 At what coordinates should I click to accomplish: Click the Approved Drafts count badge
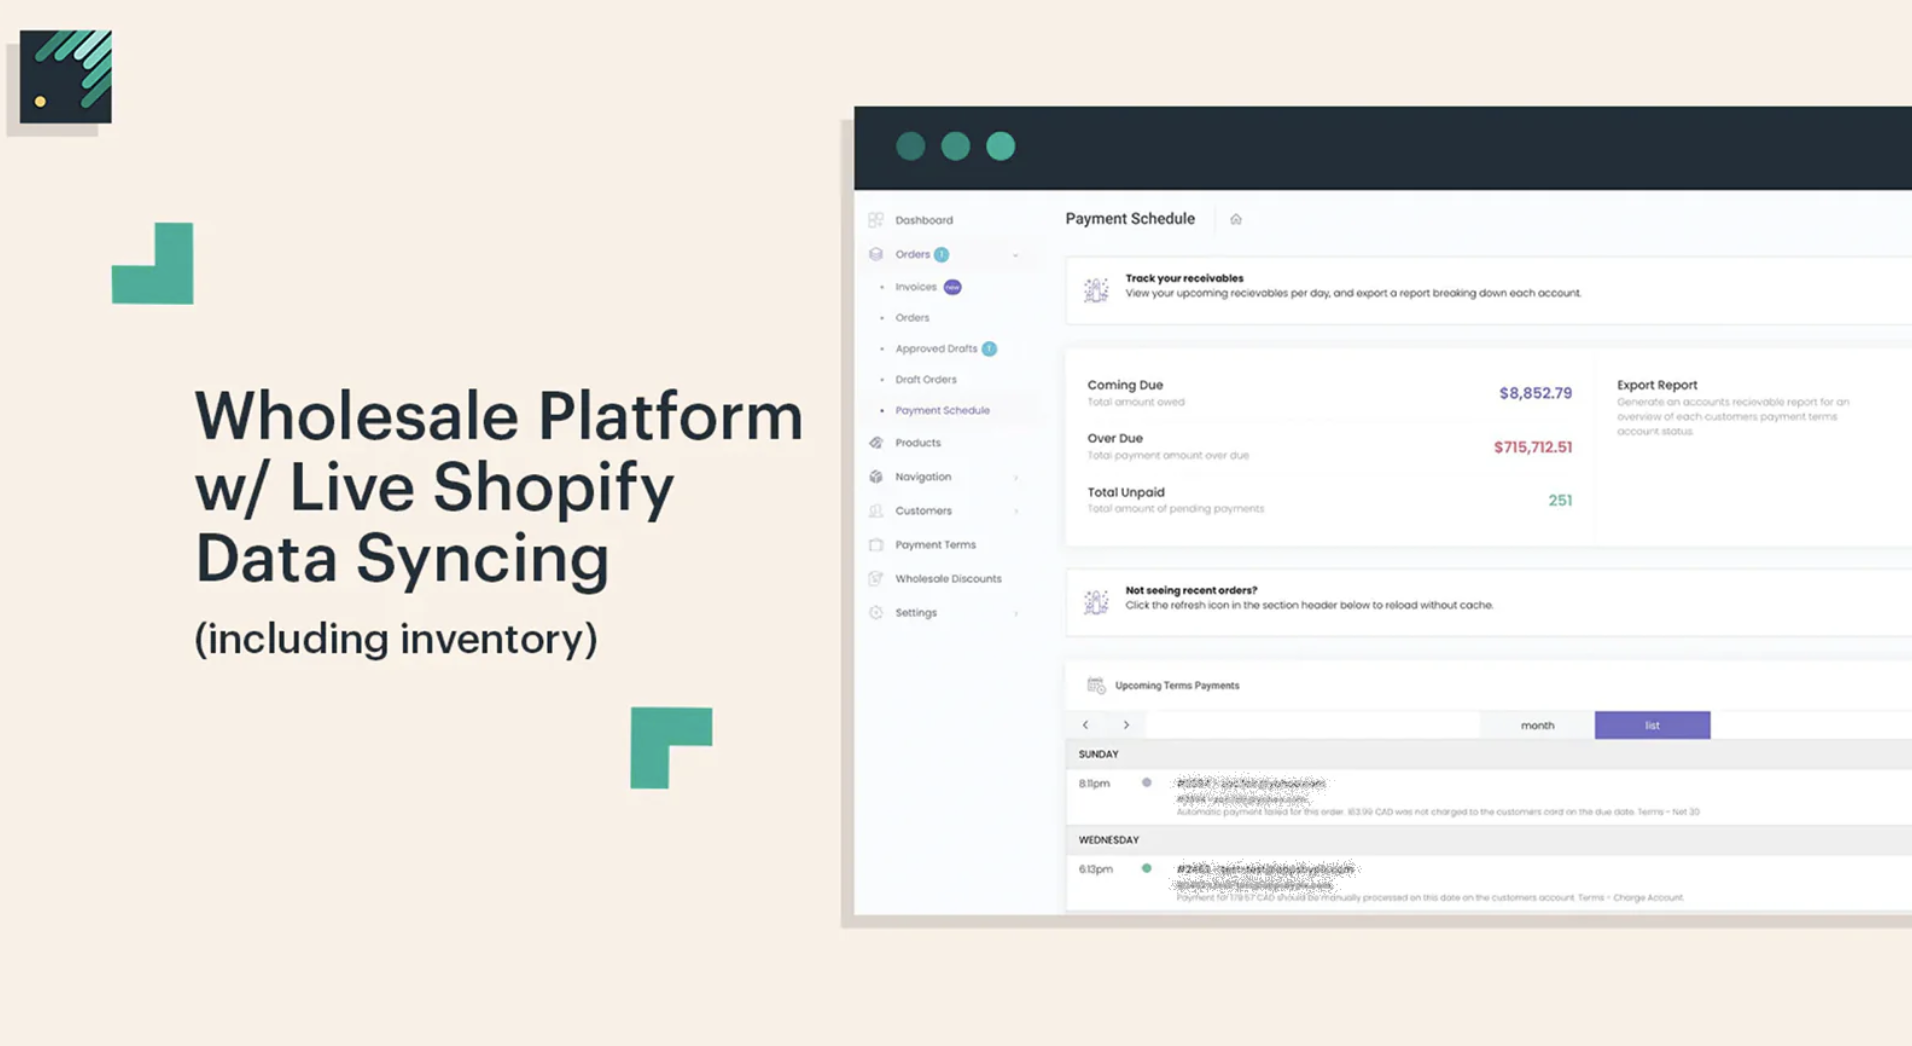tap(989, 349)
